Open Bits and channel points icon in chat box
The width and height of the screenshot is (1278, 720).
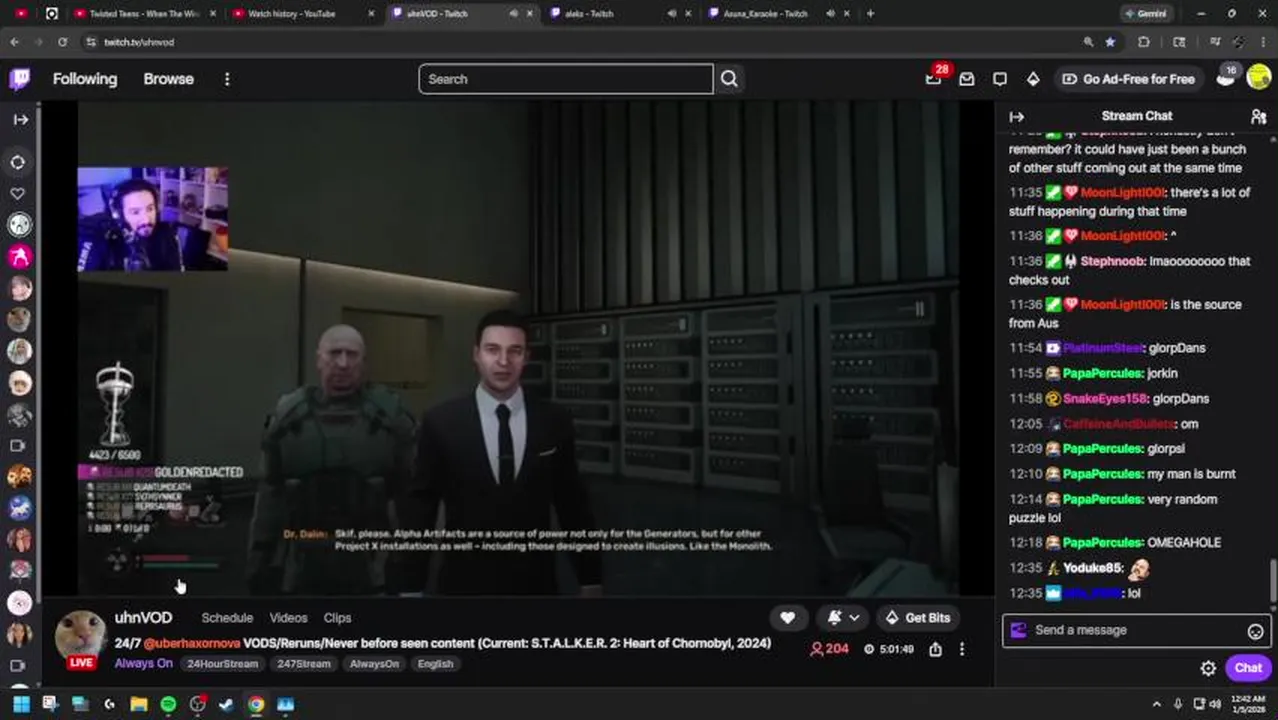point(1019,630)
